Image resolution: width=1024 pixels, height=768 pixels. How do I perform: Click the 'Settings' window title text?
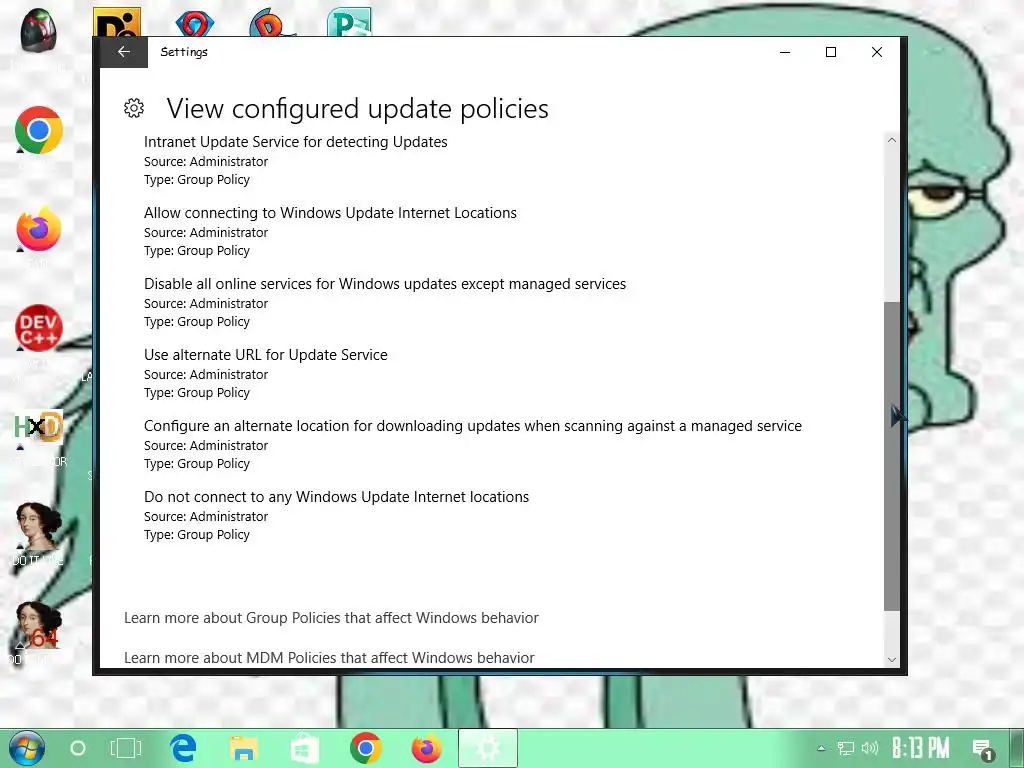[184, 52]
